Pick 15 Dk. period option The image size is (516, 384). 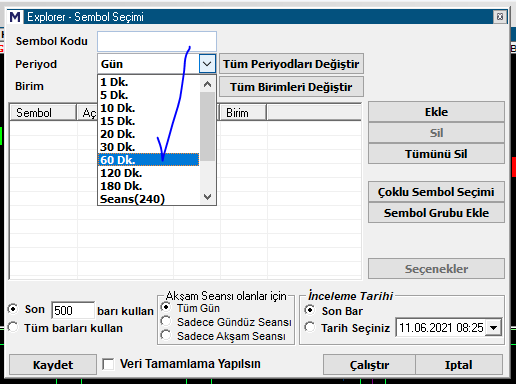point(149,121)
